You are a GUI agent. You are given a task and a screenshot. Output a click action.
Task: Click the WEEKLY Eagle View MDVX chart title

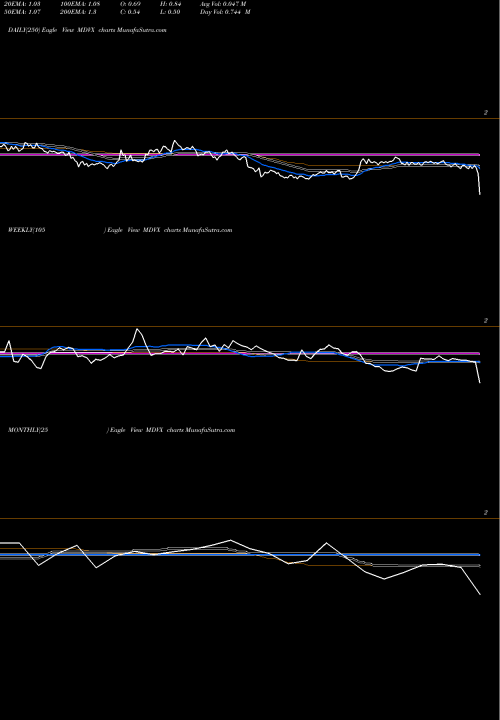[x=120, y=230]
